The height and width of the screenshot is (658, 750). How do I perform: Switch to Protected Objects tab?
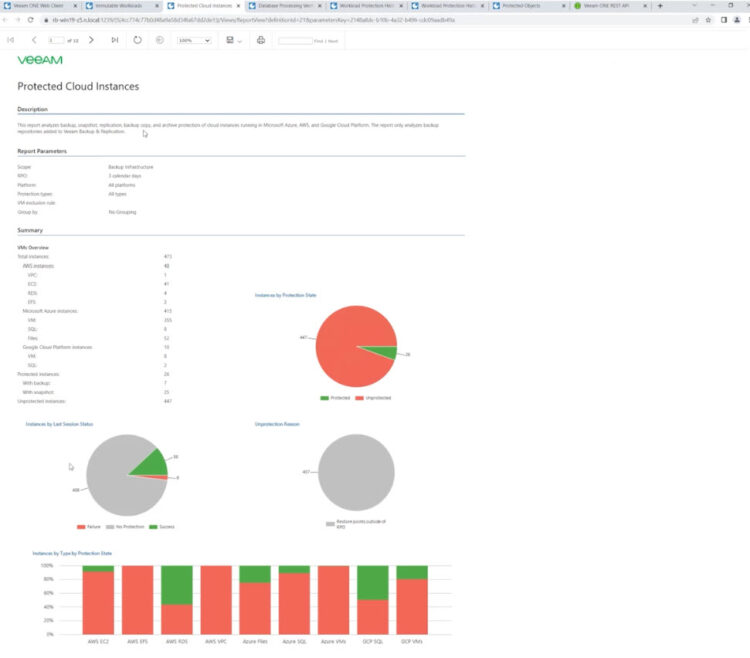528,6
